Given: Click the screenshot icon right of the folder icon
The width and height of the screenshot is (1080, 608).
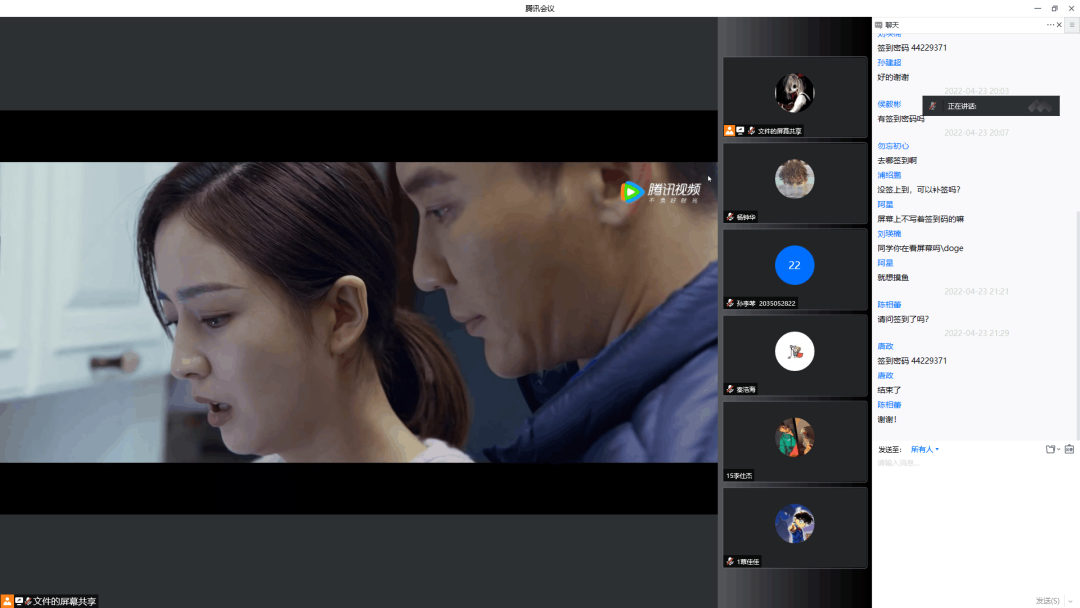Looking at the screenshot, I should pyautogui.click(x=1069, y=449).
